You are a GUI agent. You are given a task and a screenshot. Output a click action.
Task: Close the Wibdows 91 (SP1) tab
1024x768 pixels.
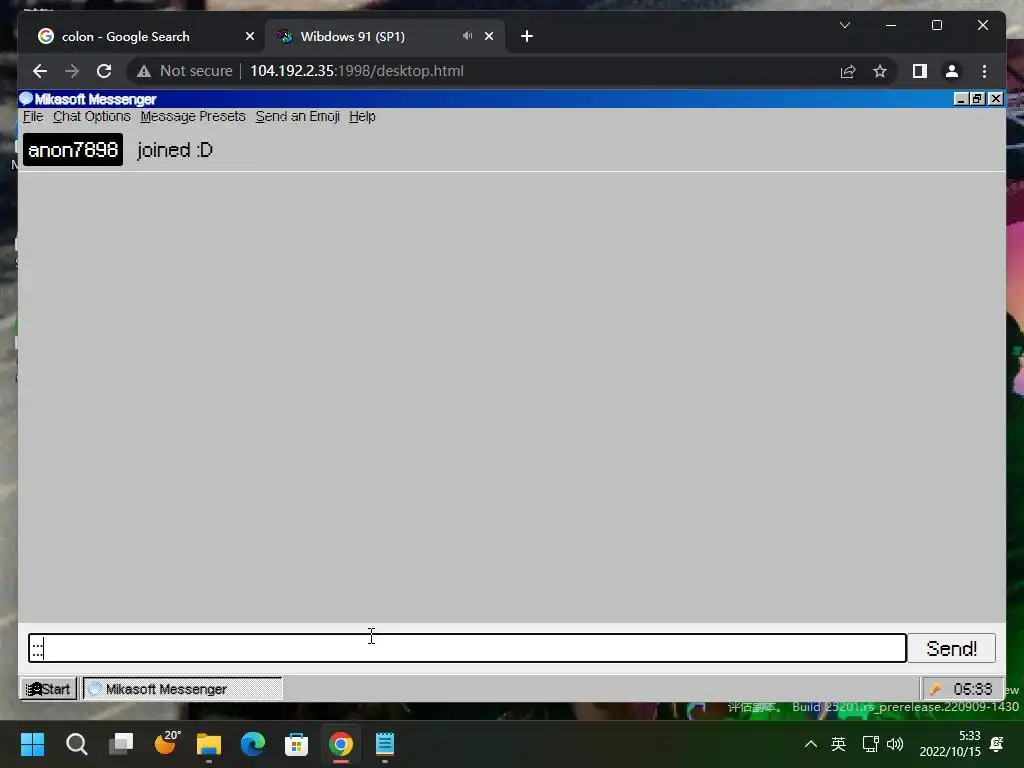pos(488,37)
